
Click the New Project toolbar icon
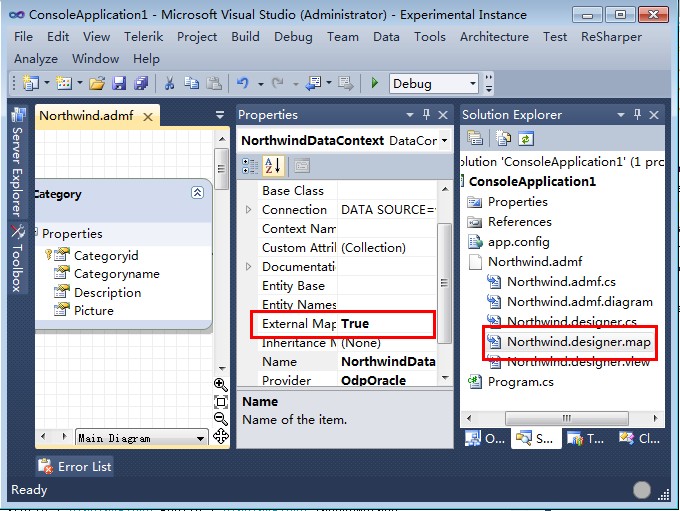click(30, 83)
